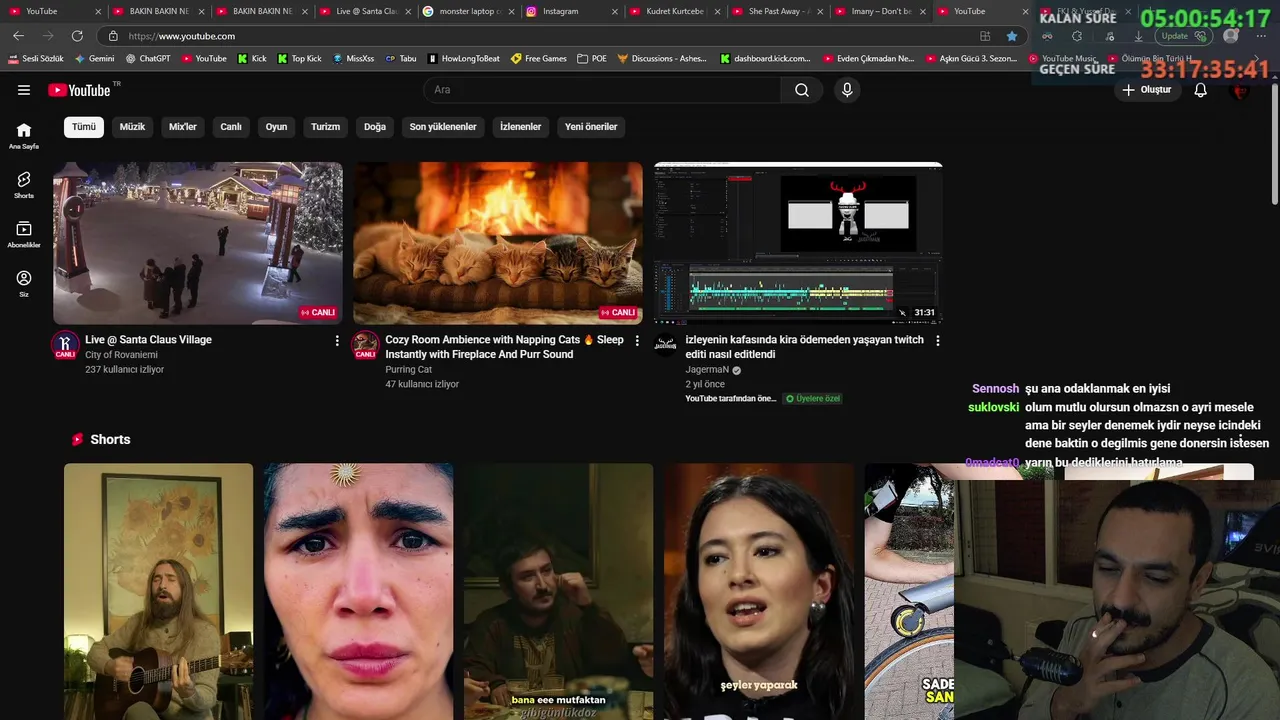Open the City of Rovaniemi channel avatar
This screenshot has width=1280, height=720.
click(x=65, y=345)
